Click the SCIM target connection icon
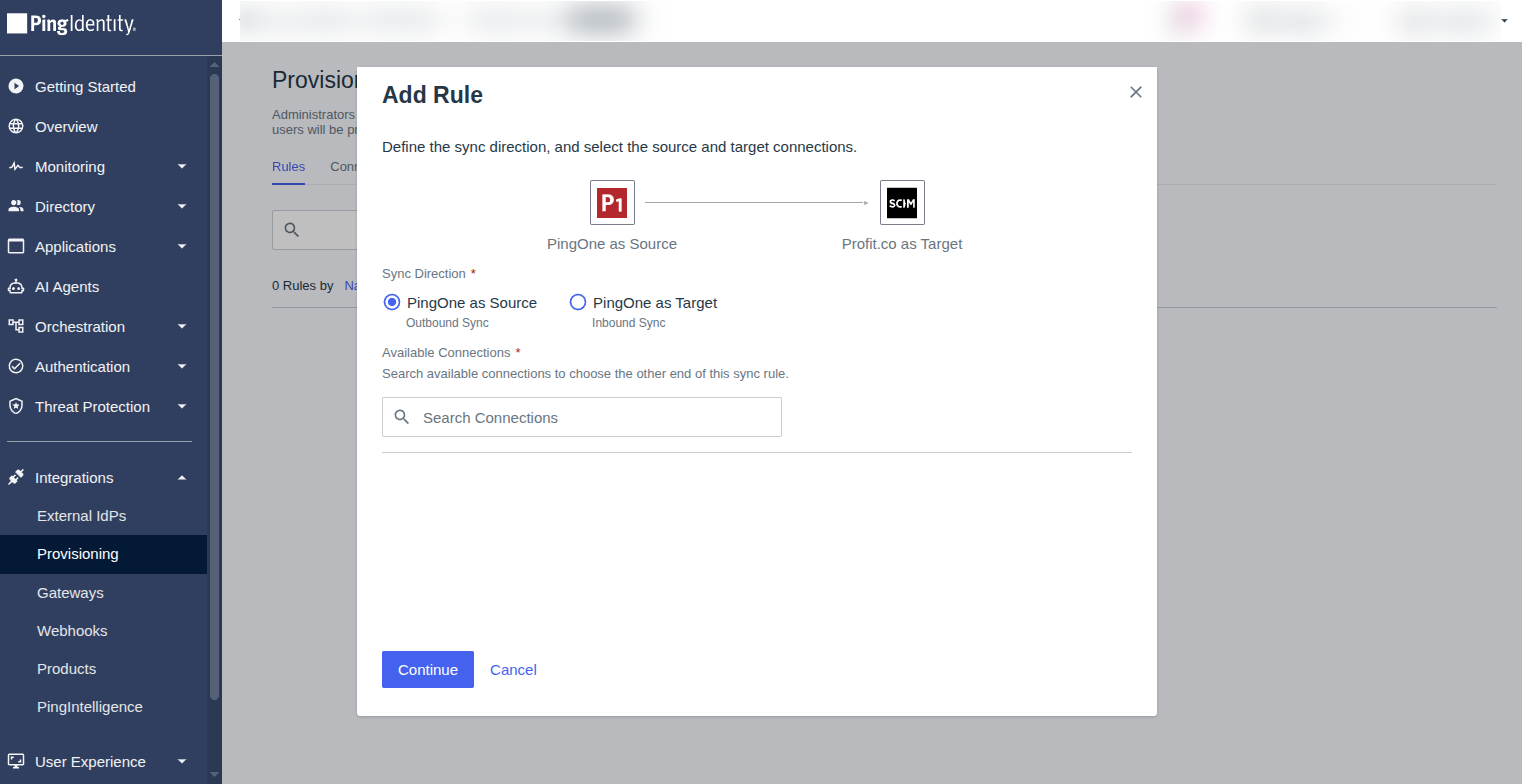This screenshot has height=784, width=1522. [902, 203]
